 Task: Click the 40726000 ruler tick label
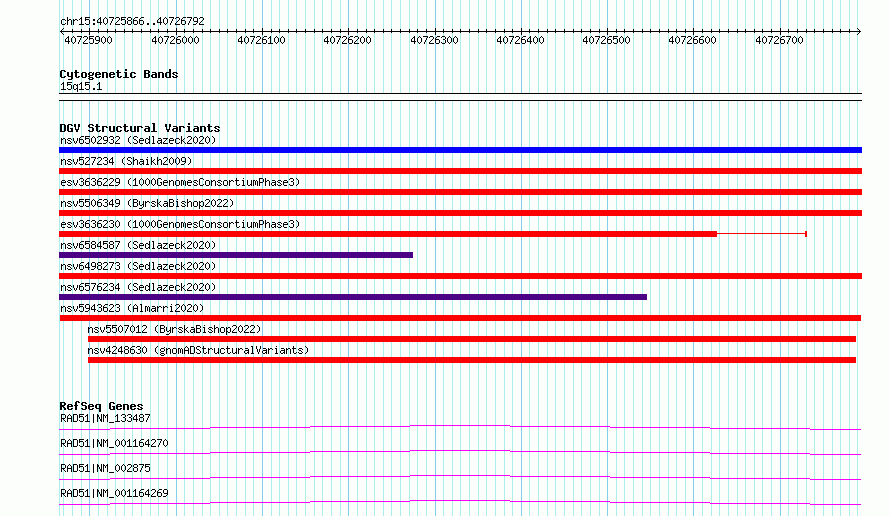175,40
